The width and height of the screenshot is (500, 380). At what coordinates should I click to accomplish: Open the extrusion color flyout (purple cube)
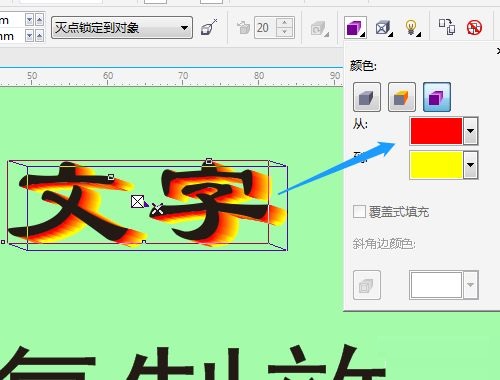pos(355,28)
